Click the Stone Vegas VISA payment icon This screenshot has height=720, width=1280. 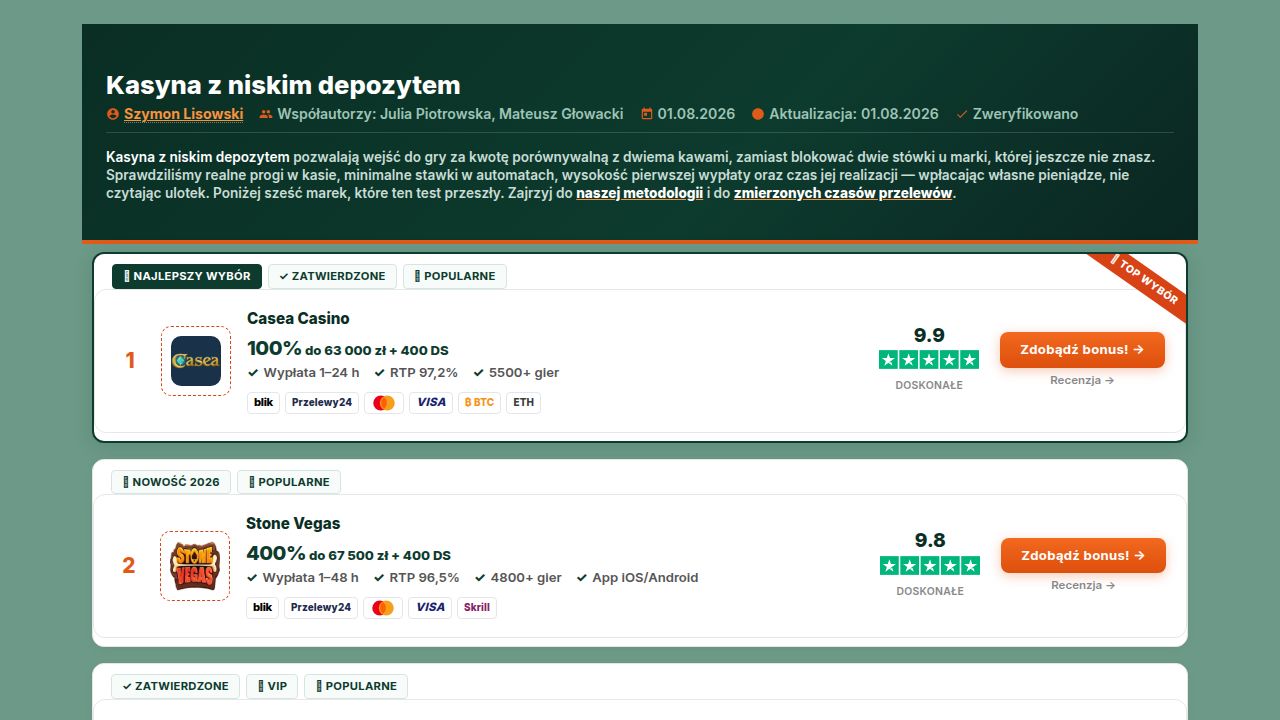click(x=430, y=608)
